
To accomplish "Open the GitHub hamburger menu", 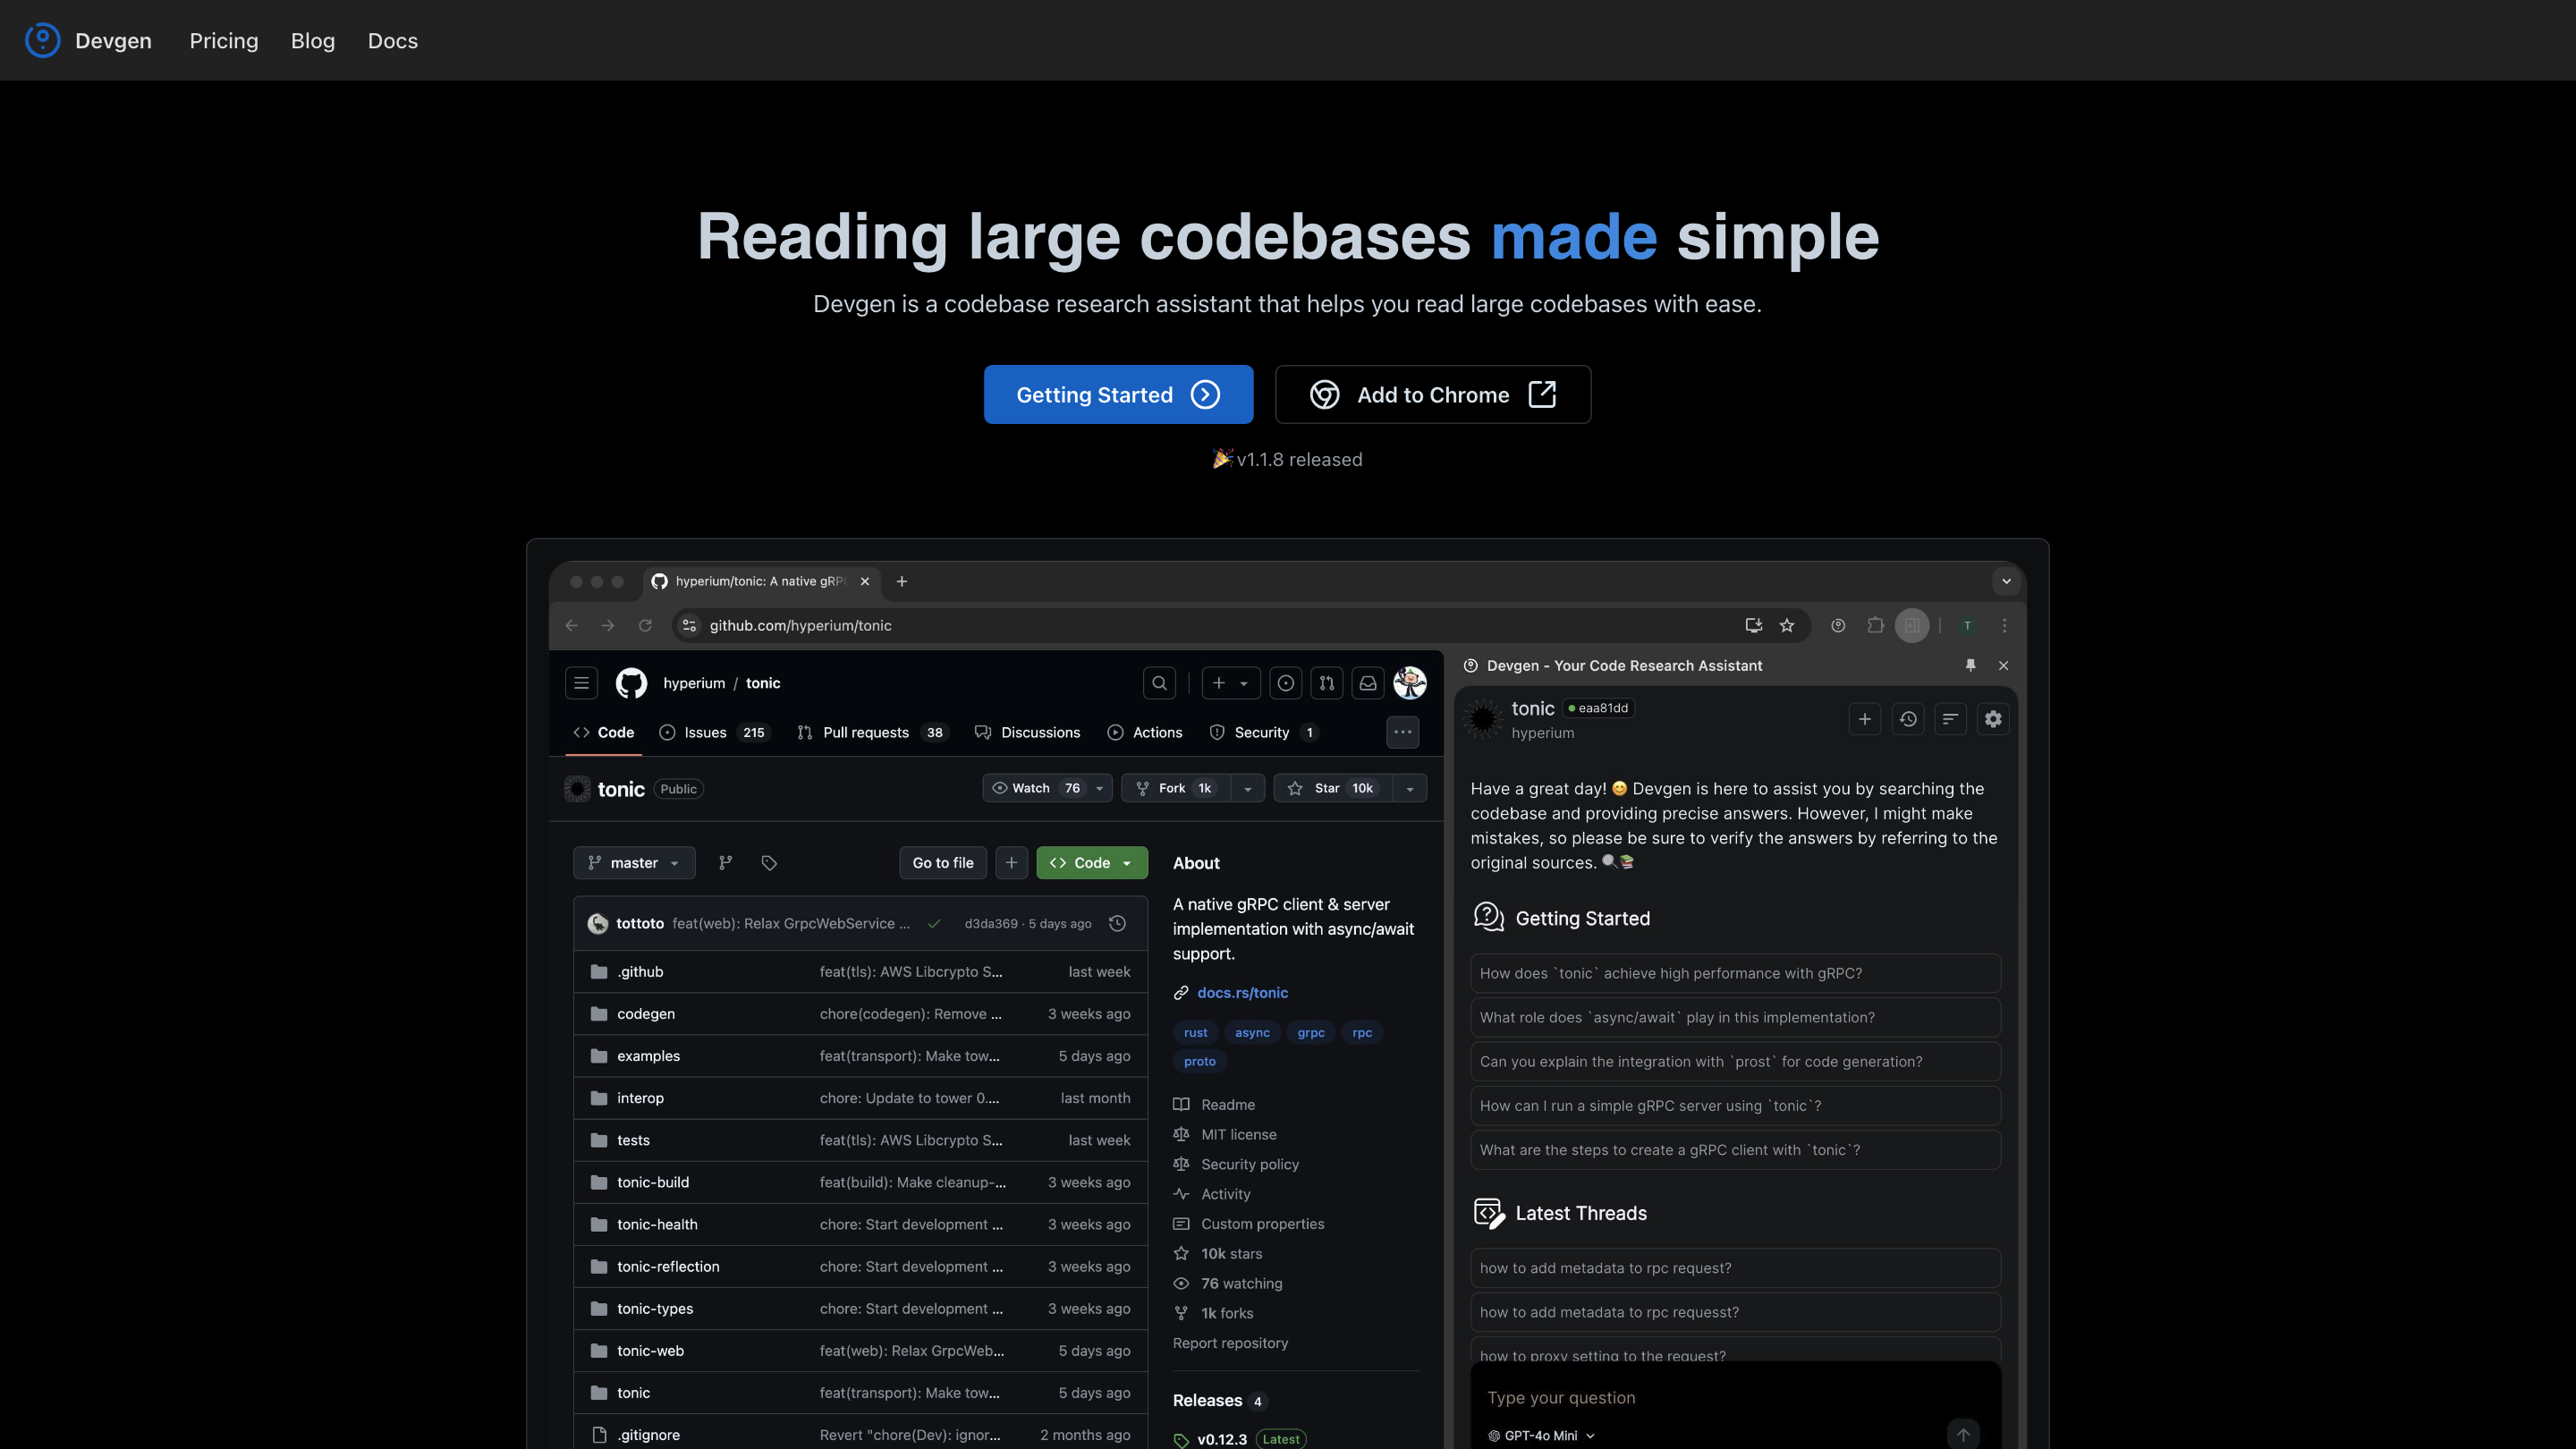I will click(x=581, y=683).
